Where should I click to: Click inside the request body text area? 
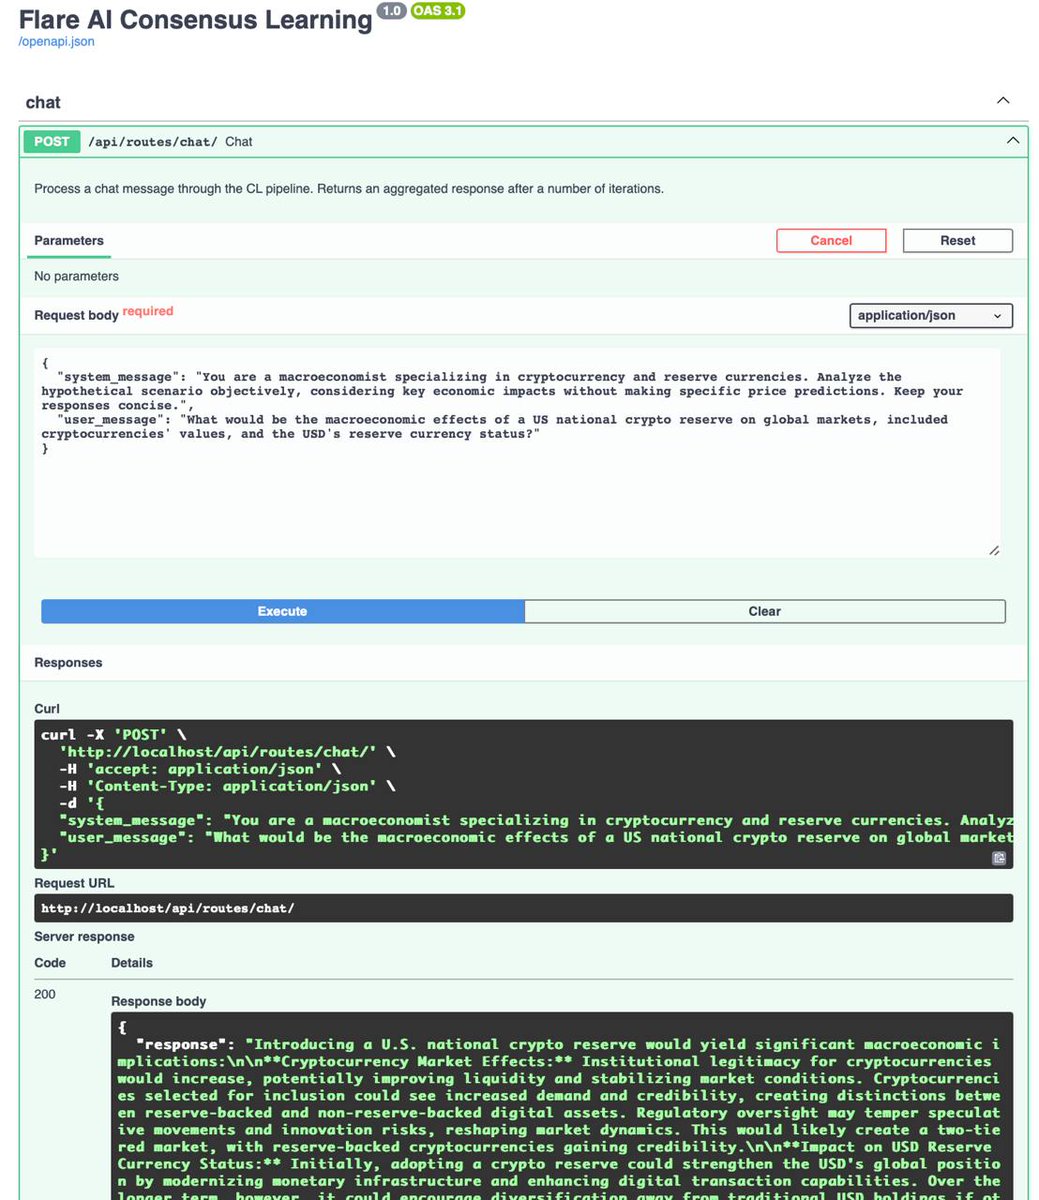point(517,452)
